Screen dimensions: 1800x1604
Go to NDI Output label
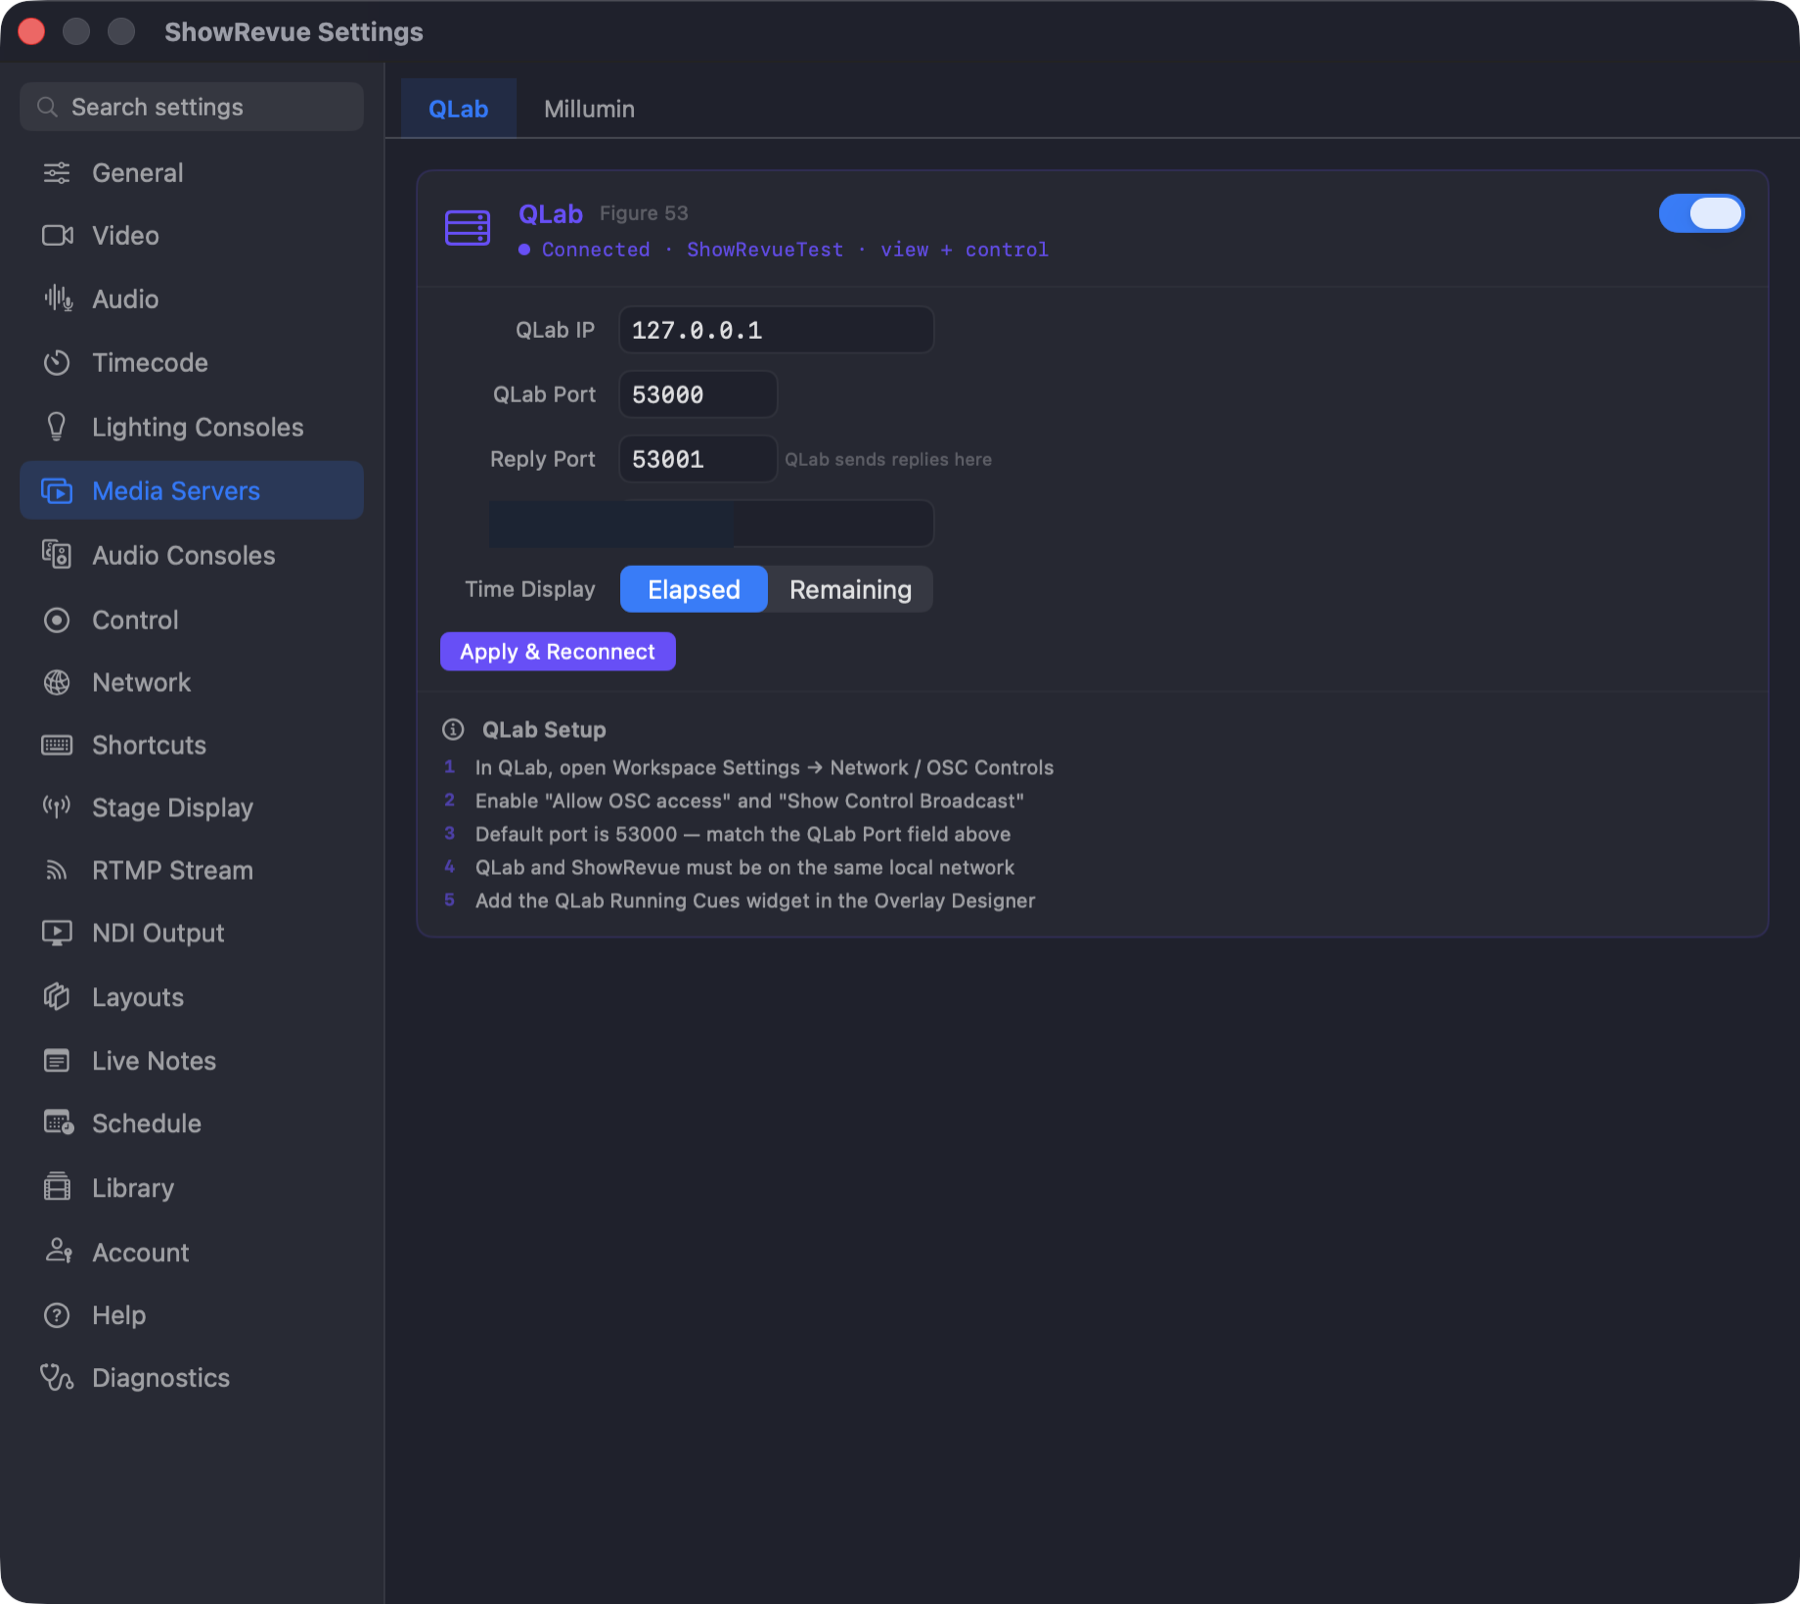pyautogui.click(x=158, y=933)
